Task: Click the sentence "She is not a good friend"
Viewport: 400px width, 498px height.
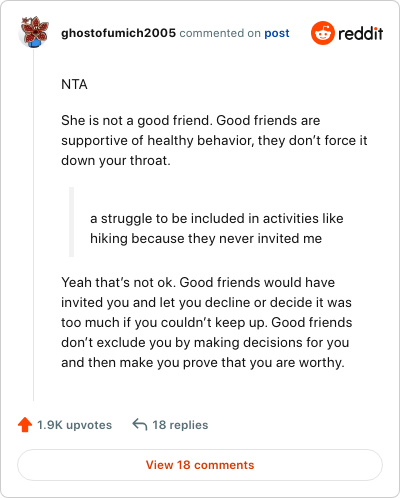Action: (137, 120)
